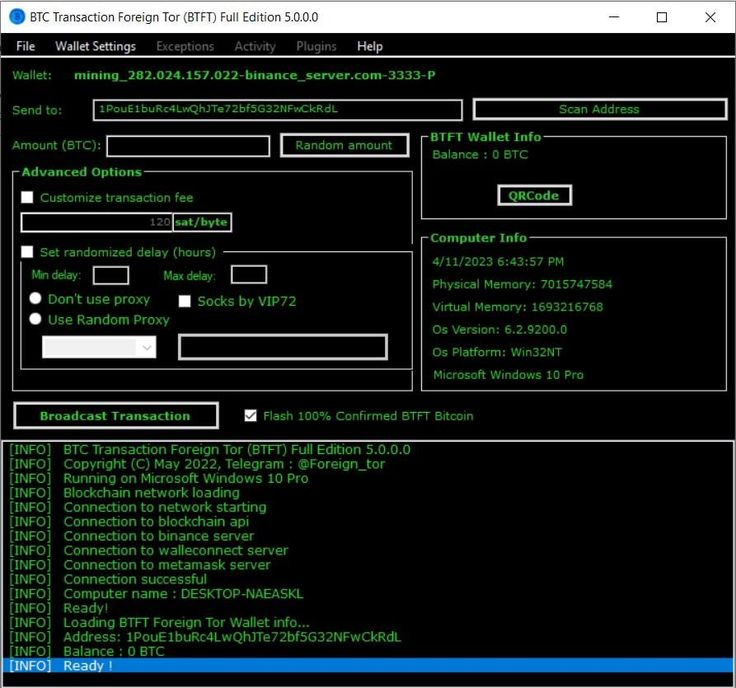Click the sat/byte unit button
Screen dimensions: 736x688
[x=203, y=222]
